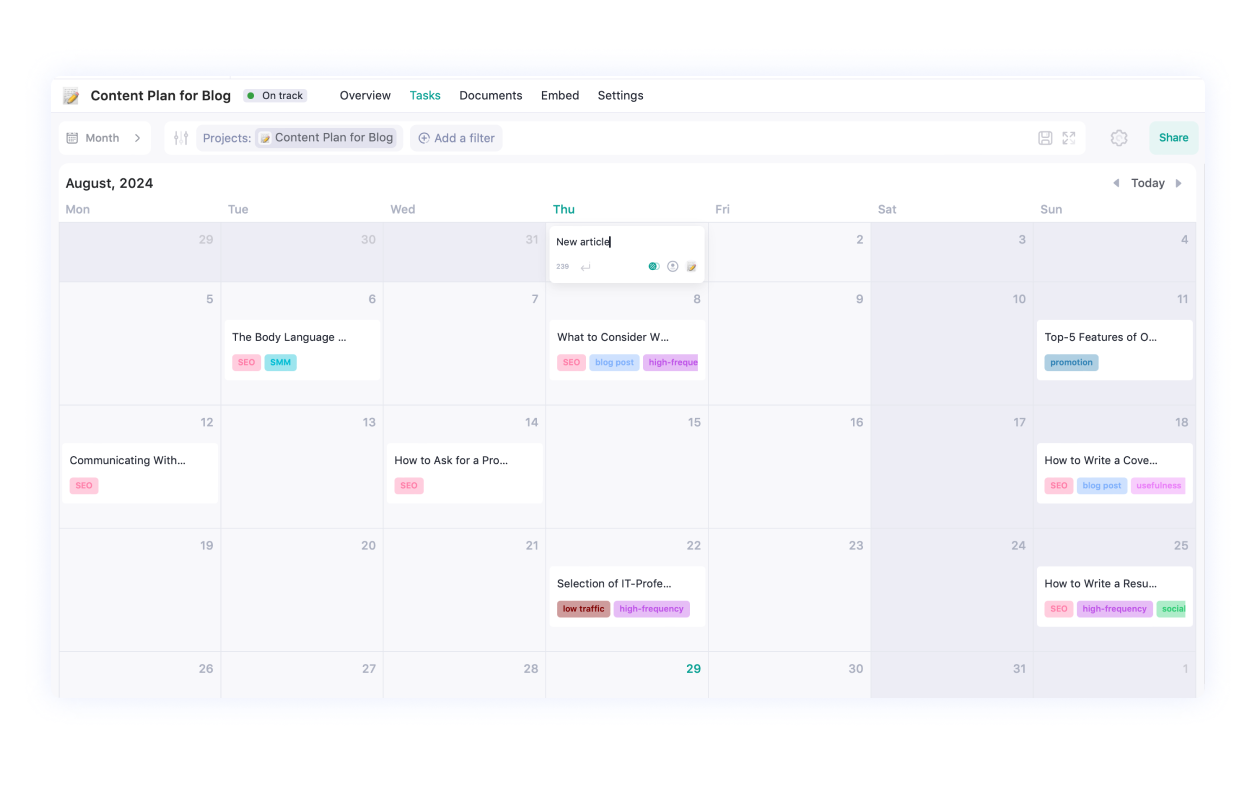Open the assignee avatar icon on New article
1256x800 pixels.
coord(672,266)
